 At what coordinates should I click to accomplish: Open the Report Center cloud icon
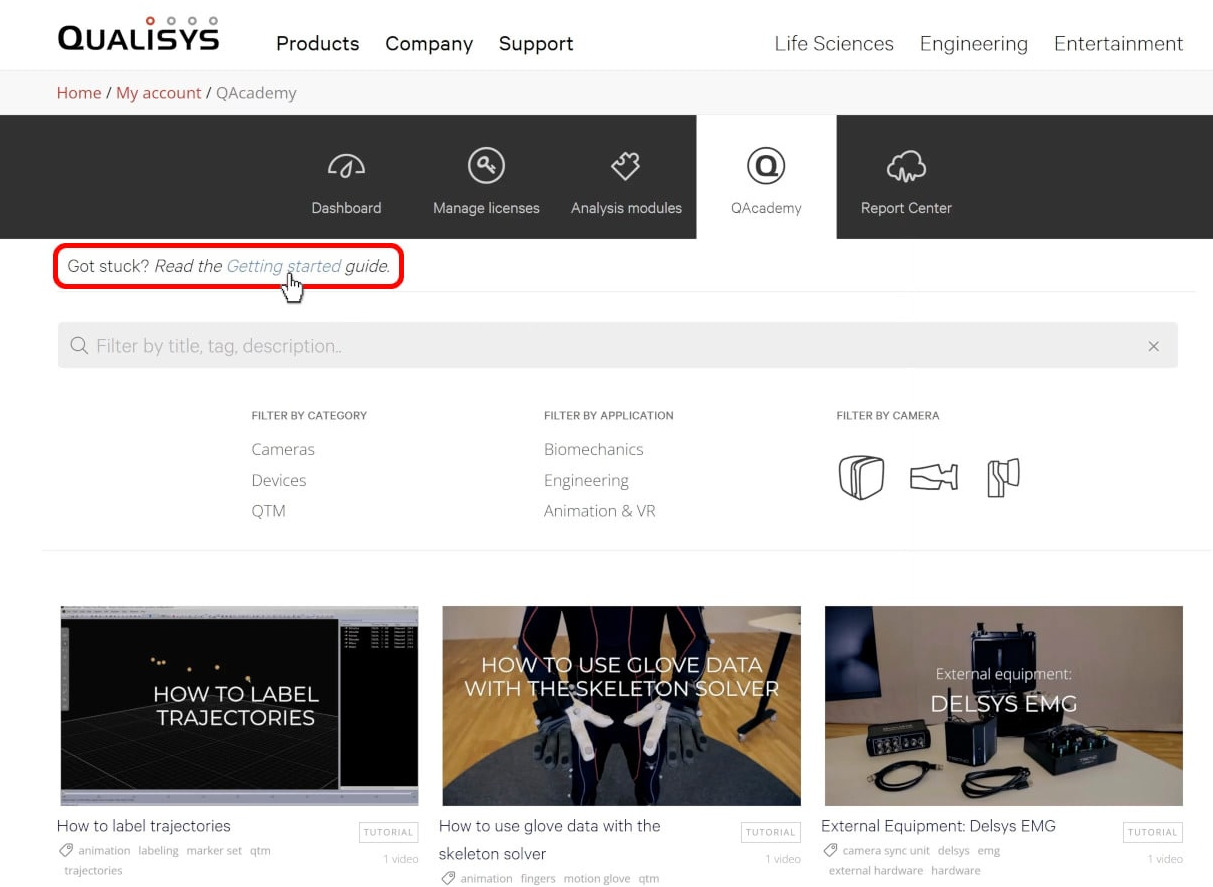pos(906,166)
